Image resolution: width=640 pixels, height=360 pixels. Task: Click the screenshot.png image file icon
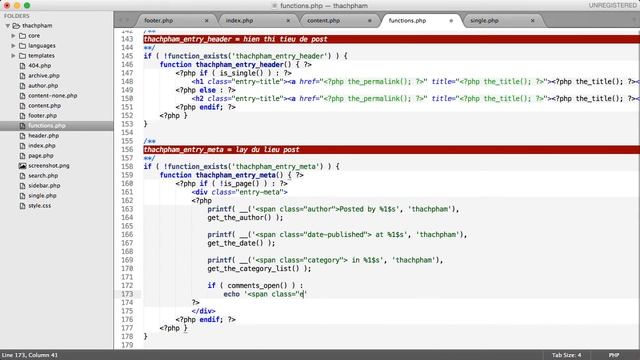tap(22, 166)
